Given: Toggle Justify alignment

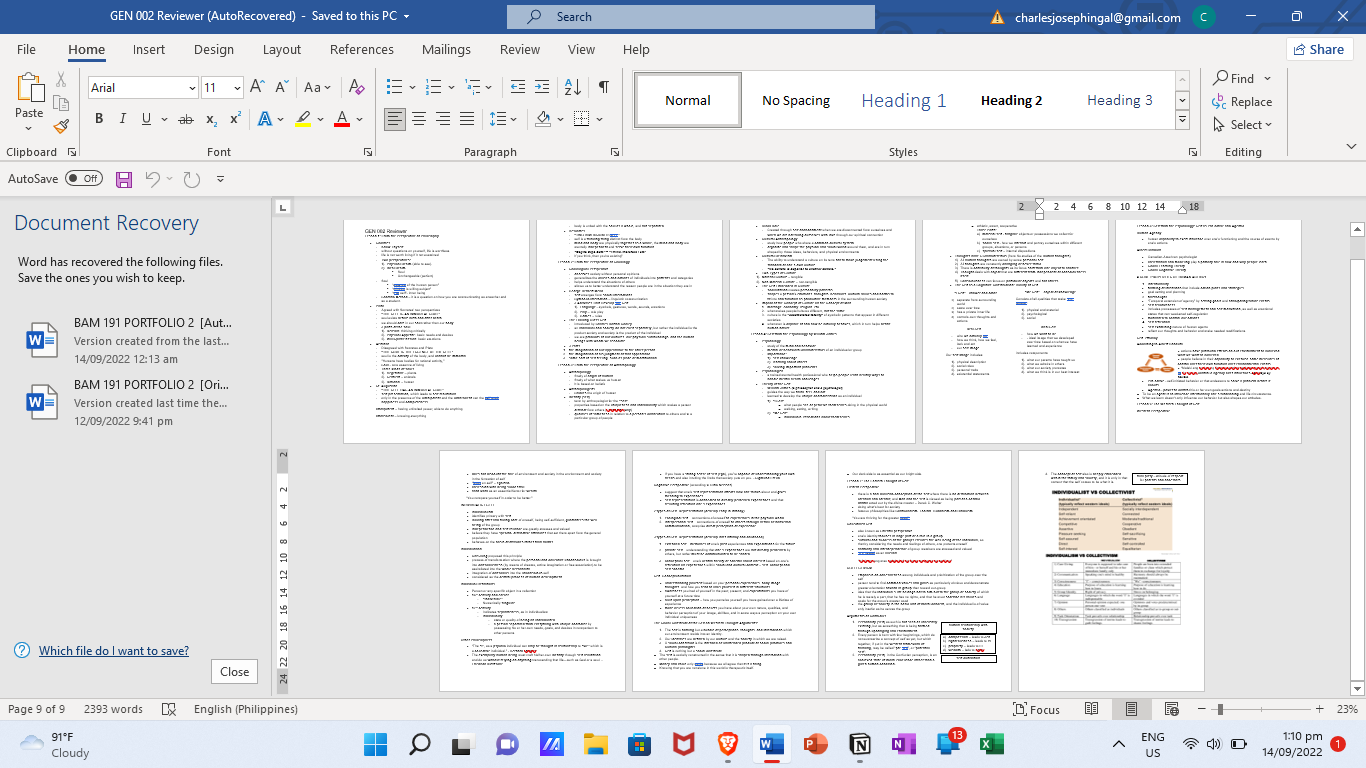Looking at the screenshot, I should click(467, 119).
